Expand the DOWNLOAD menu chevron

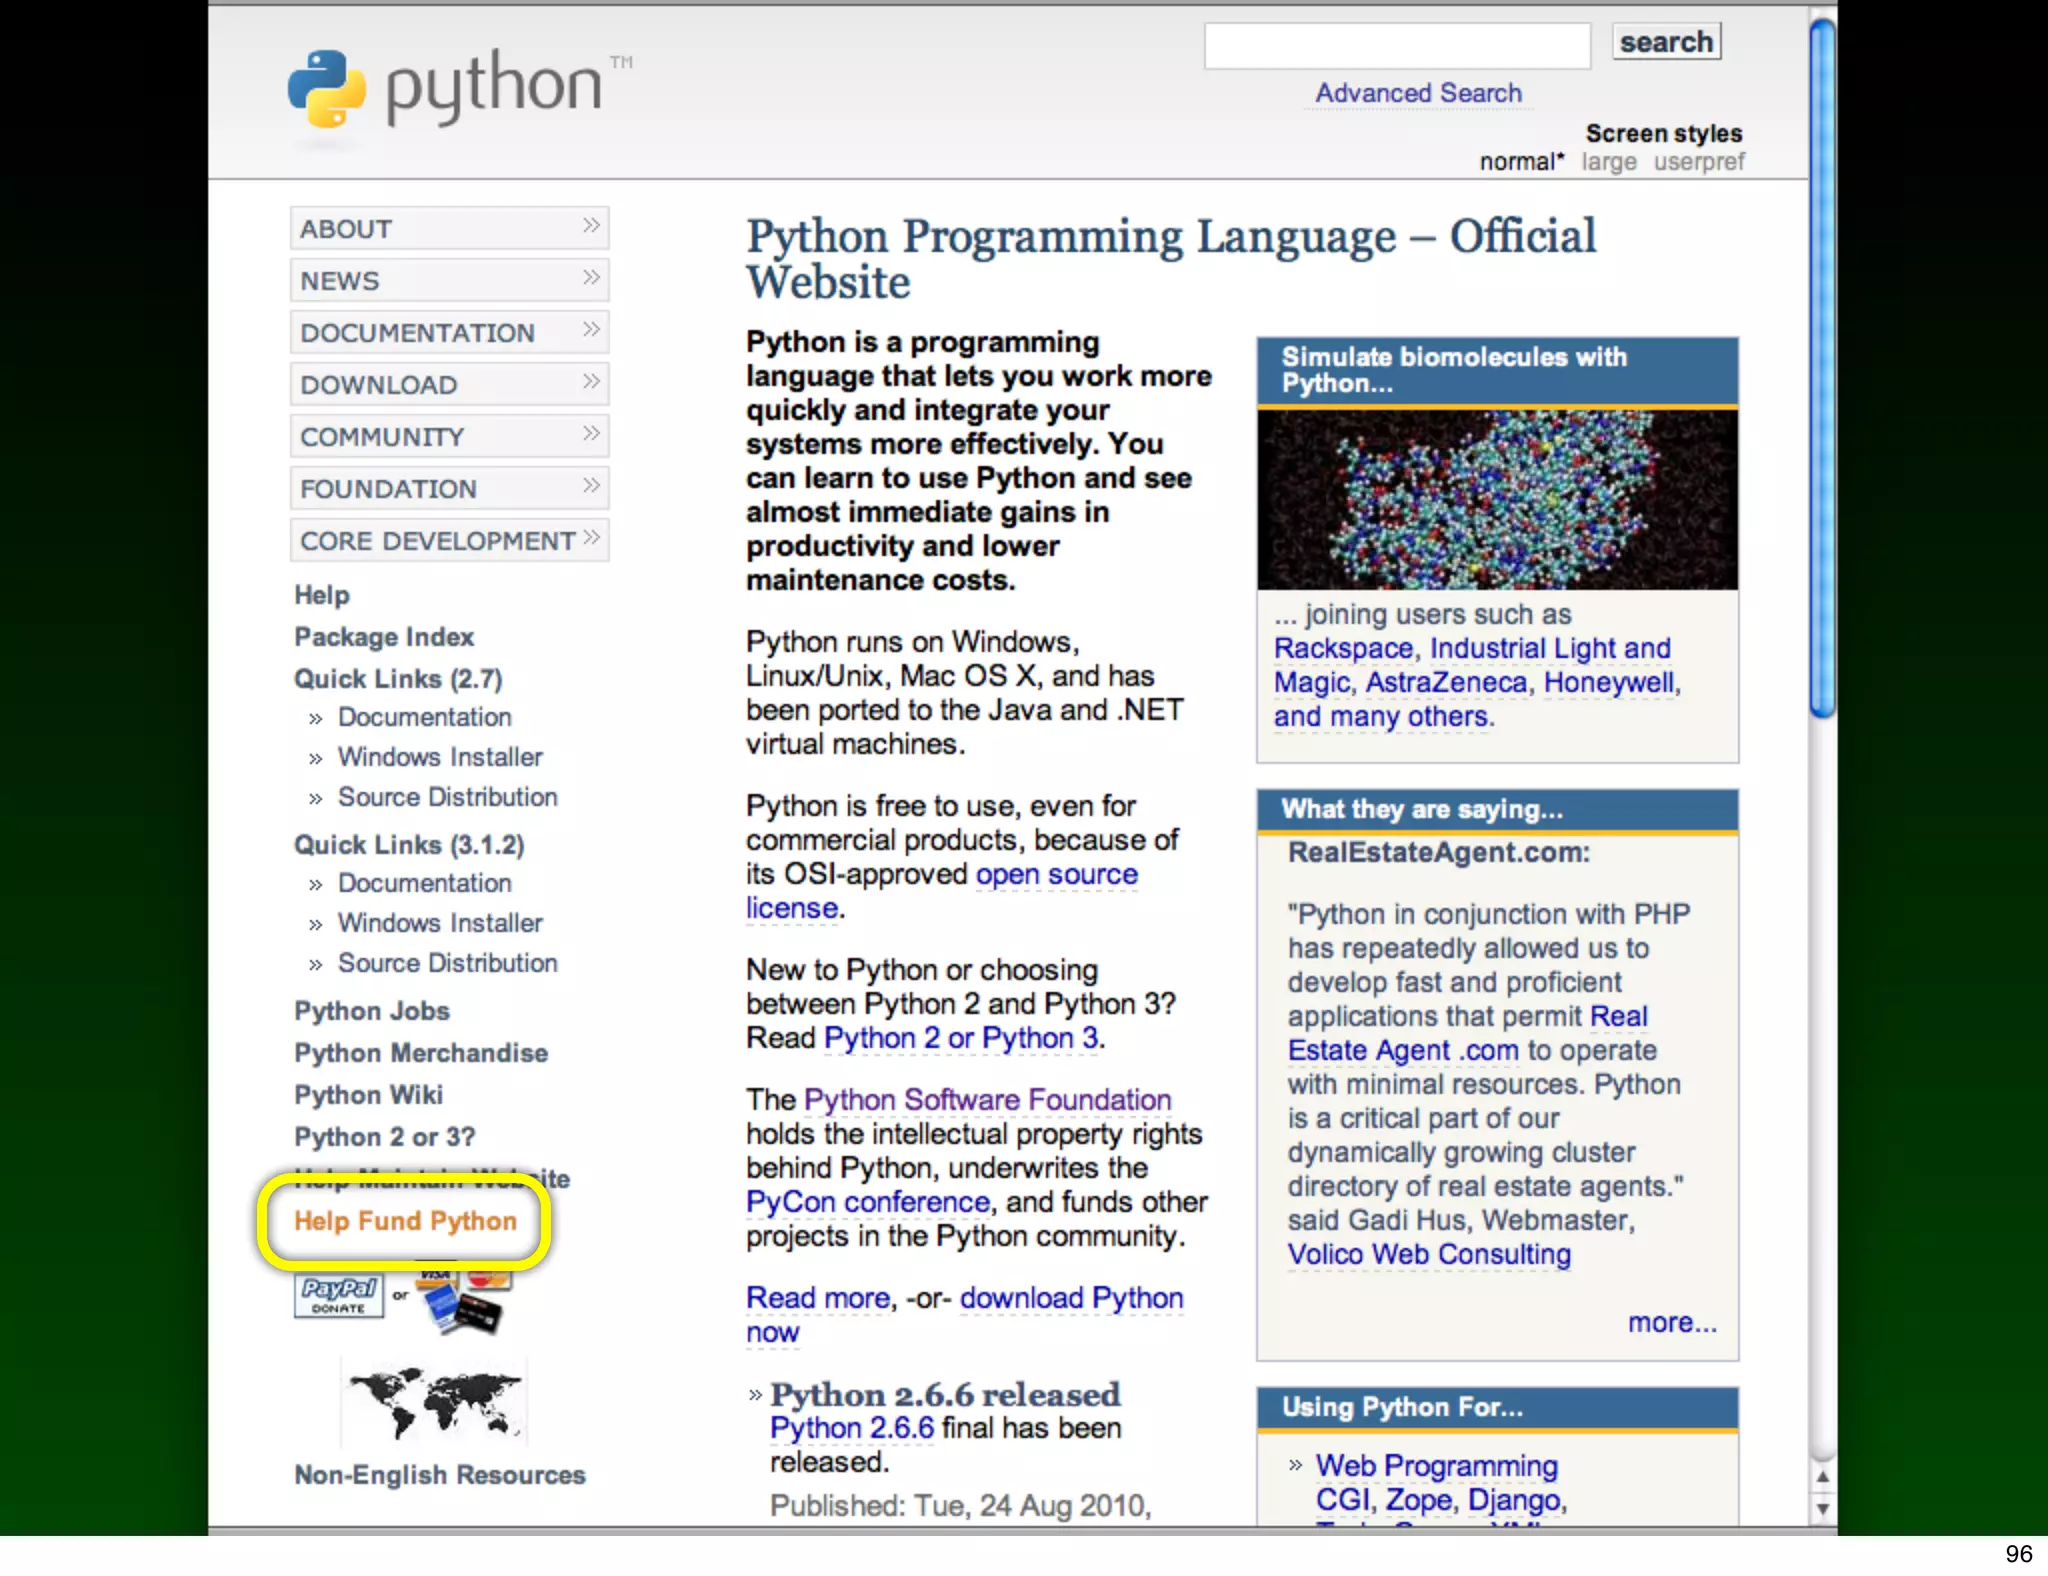591,382
